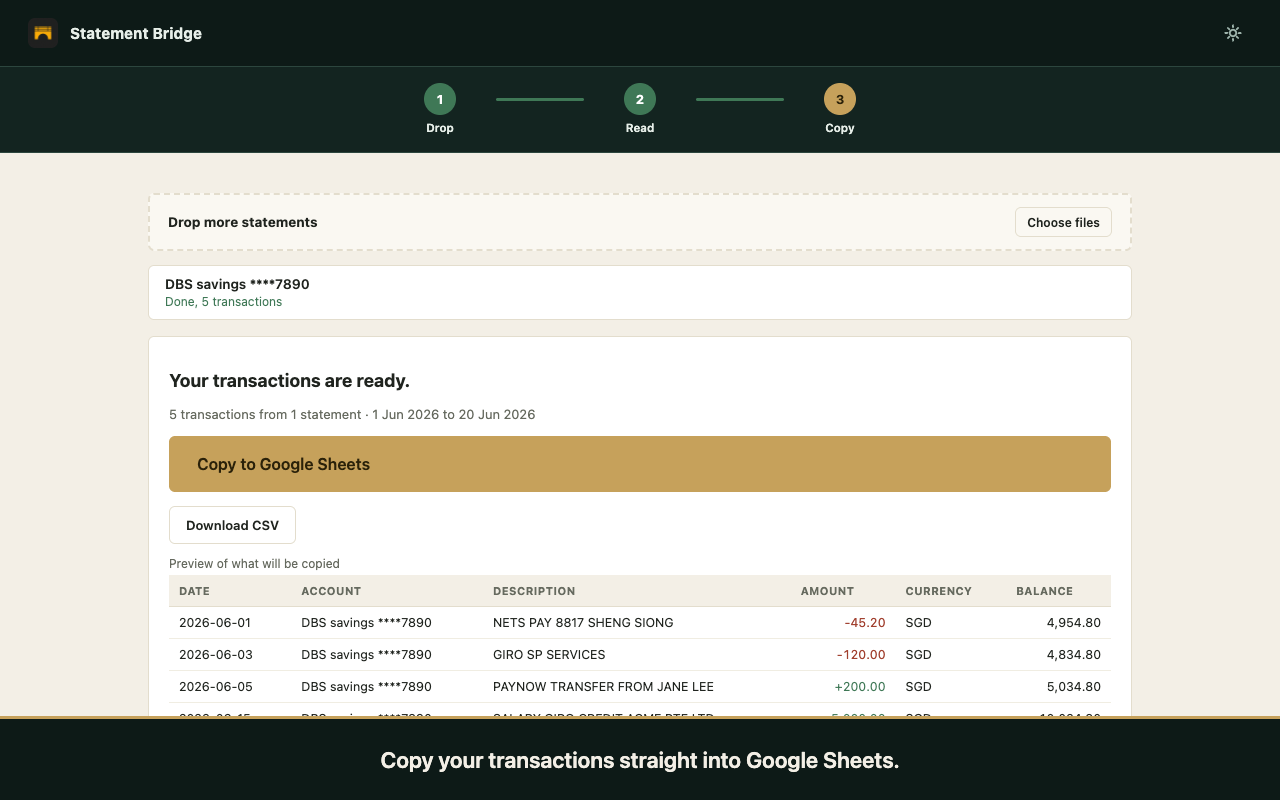Click PAYNOW TRANSFER FROM JANE LEE description

click(x=603, y=686)
